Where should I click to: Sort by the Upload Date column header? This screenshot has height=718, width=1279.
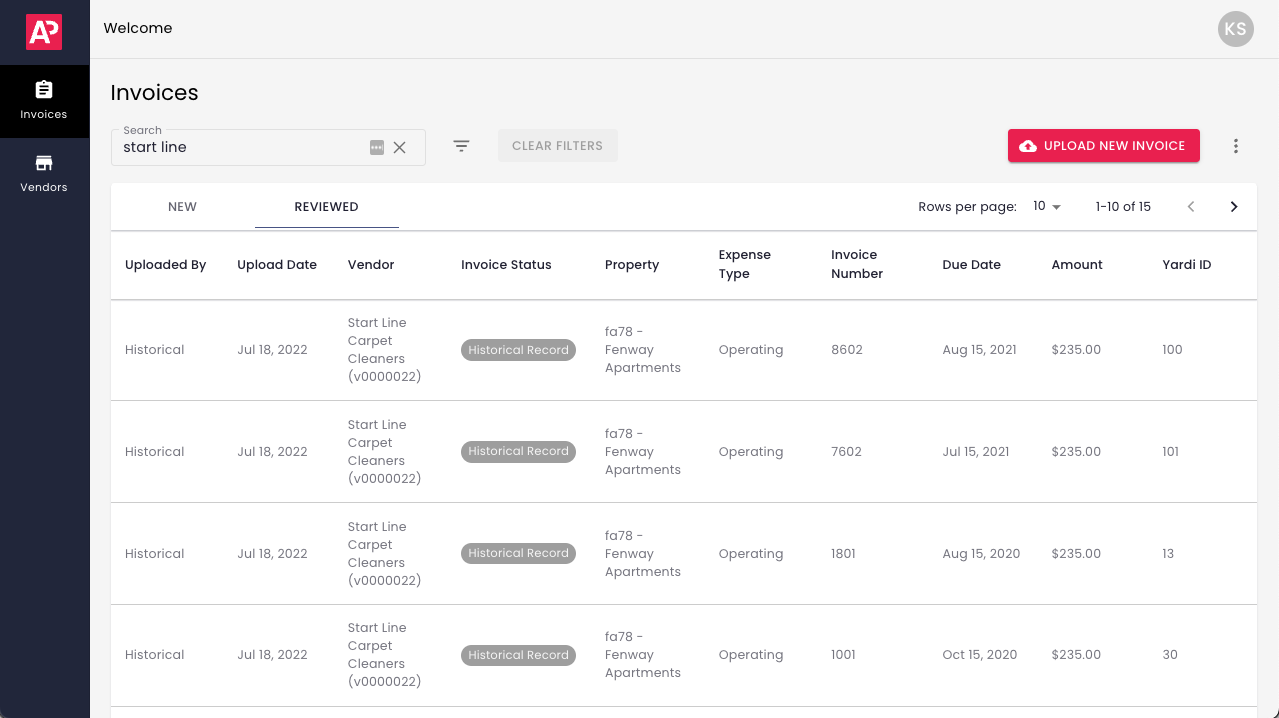click(x=277, y=265)
